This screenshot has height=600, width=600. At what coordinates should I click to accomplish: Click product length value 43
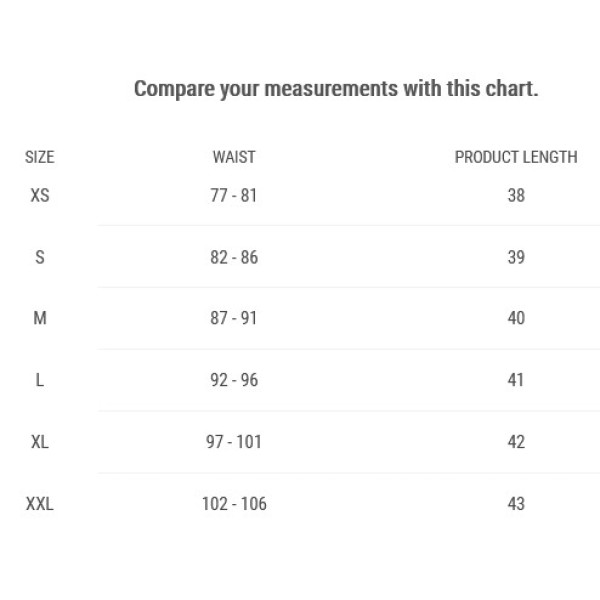coord(516,504)
